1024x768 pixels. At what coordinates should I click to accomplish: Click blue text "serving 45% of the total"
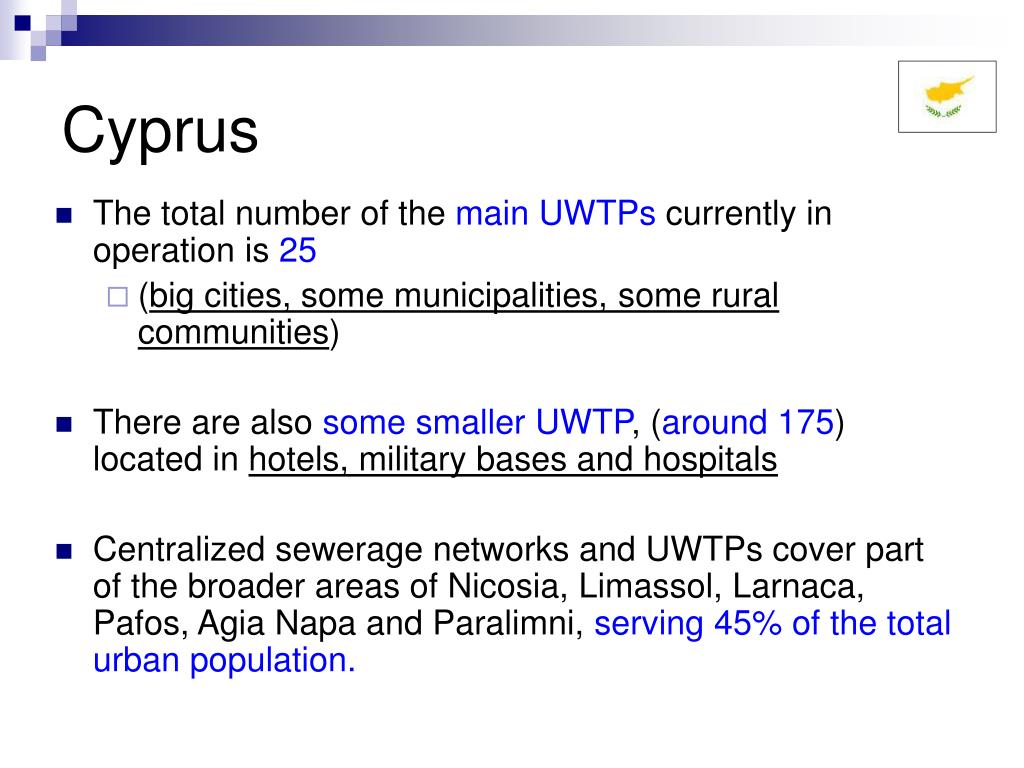click(772, 623)
